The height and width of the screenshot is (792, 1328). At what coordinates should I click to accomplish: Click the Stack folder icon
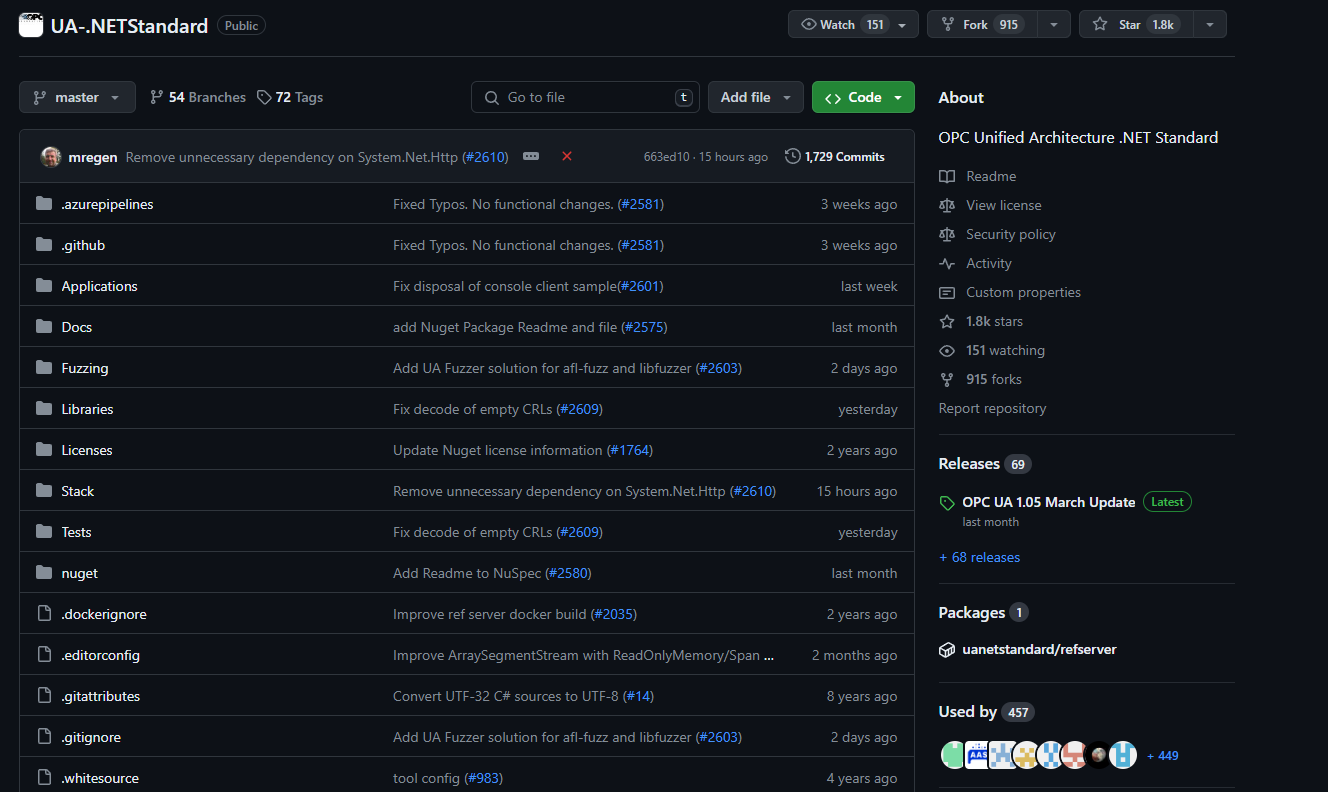coord(44,491)
